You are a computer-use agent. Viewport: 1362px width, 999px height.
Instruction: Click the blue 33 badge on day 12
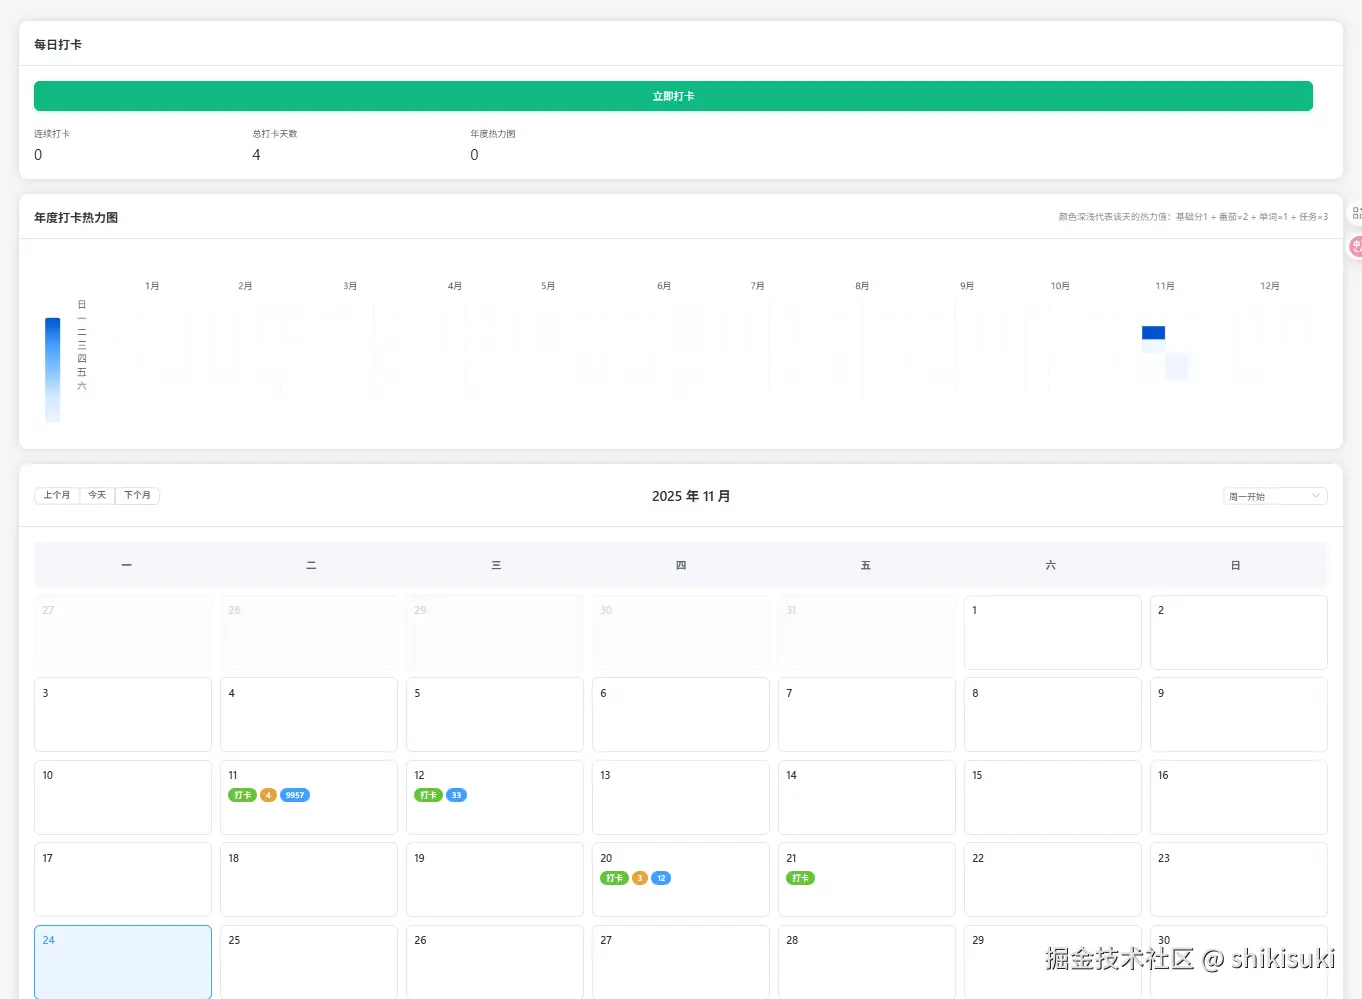pos(456,795)
